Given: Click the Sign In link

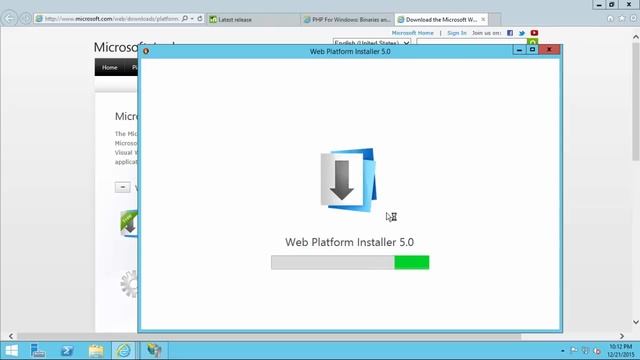Looking at the screenshot, I should pyautogui.click(x=457, y=33).
